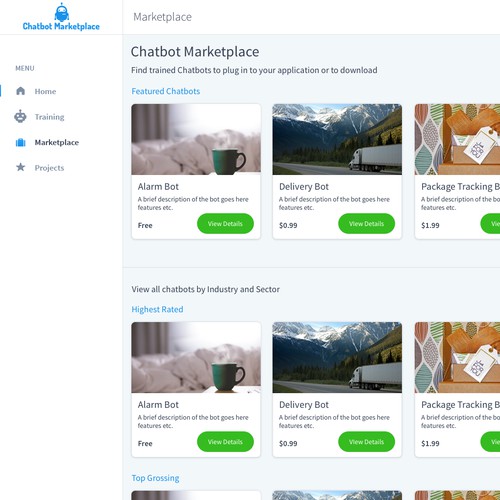Open the Training menu item
The height and width of the screenshot is (500, 500).
[x=50, y=117]
